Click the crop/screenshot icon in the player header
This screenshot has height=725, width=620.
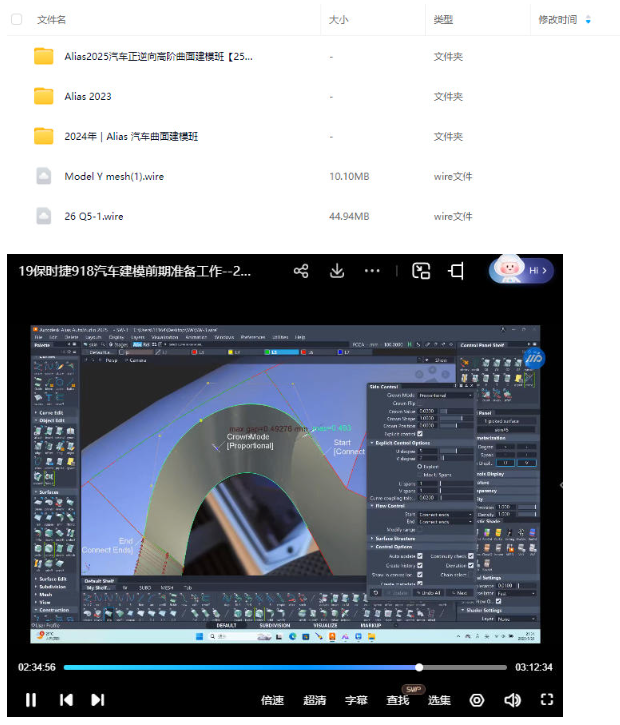[456, 271]
